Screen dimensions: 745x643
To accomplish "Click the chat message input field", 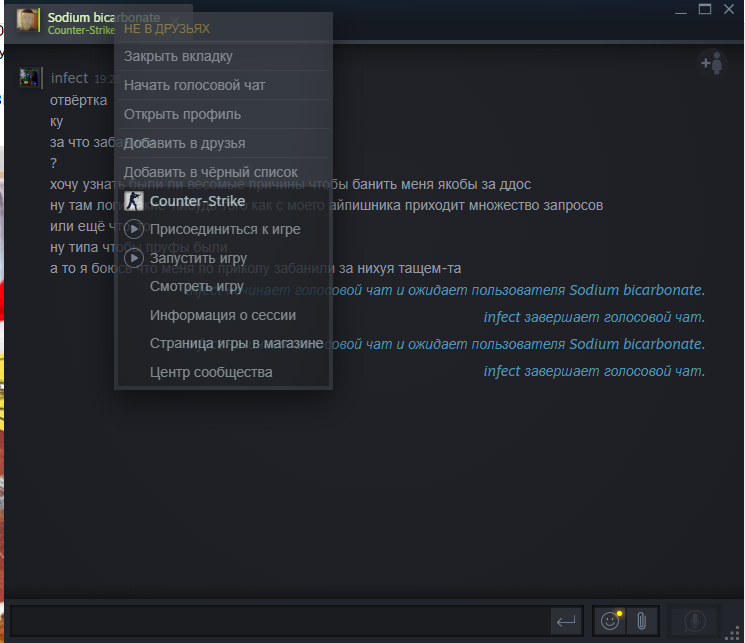I will [x=280, y=621].
